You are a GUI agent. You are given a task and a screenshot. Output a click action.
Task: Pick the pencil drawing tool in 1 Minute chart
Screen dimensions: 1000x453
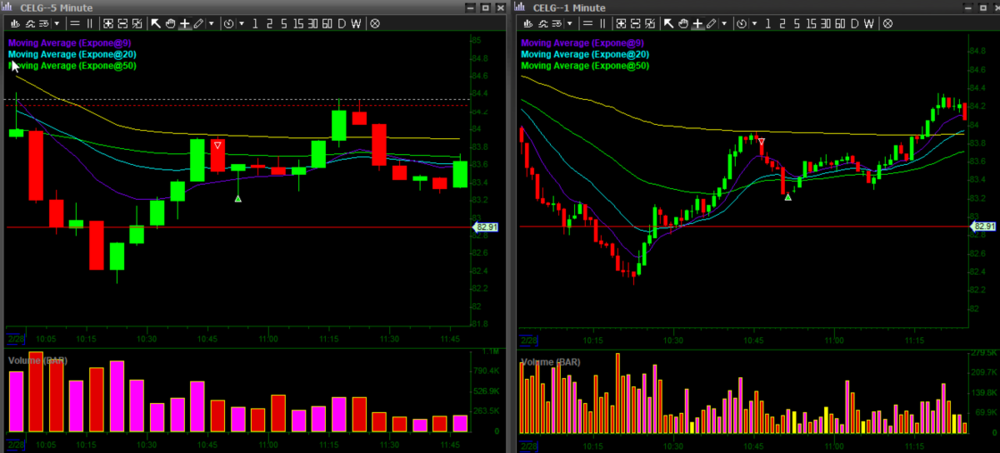pyautogui.click(x=710, y=23)
